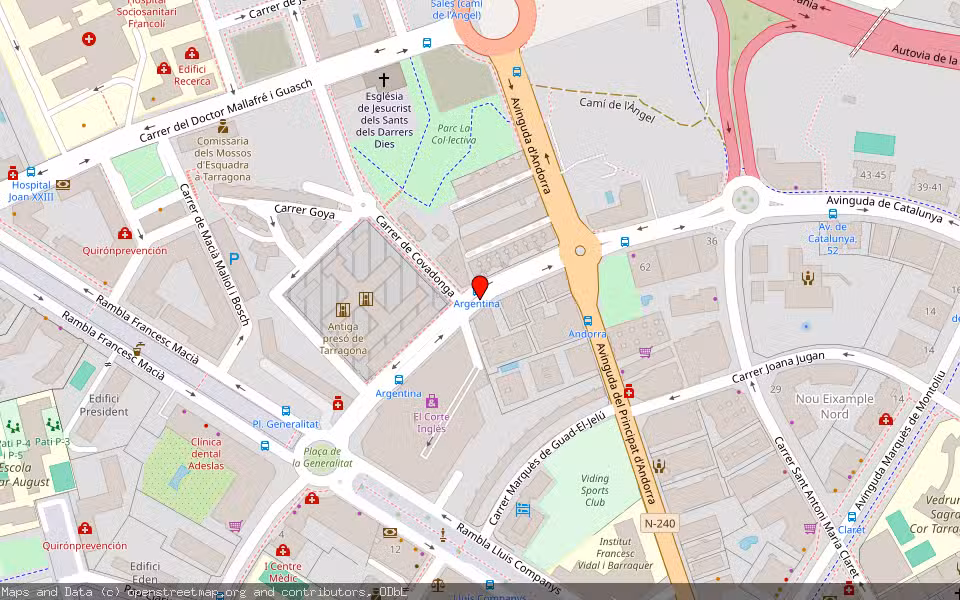The width and height of the screenshot is (960, 600).
Task: Click the 'Clínica dental Adeslas' label
Action: pos(206,454)
